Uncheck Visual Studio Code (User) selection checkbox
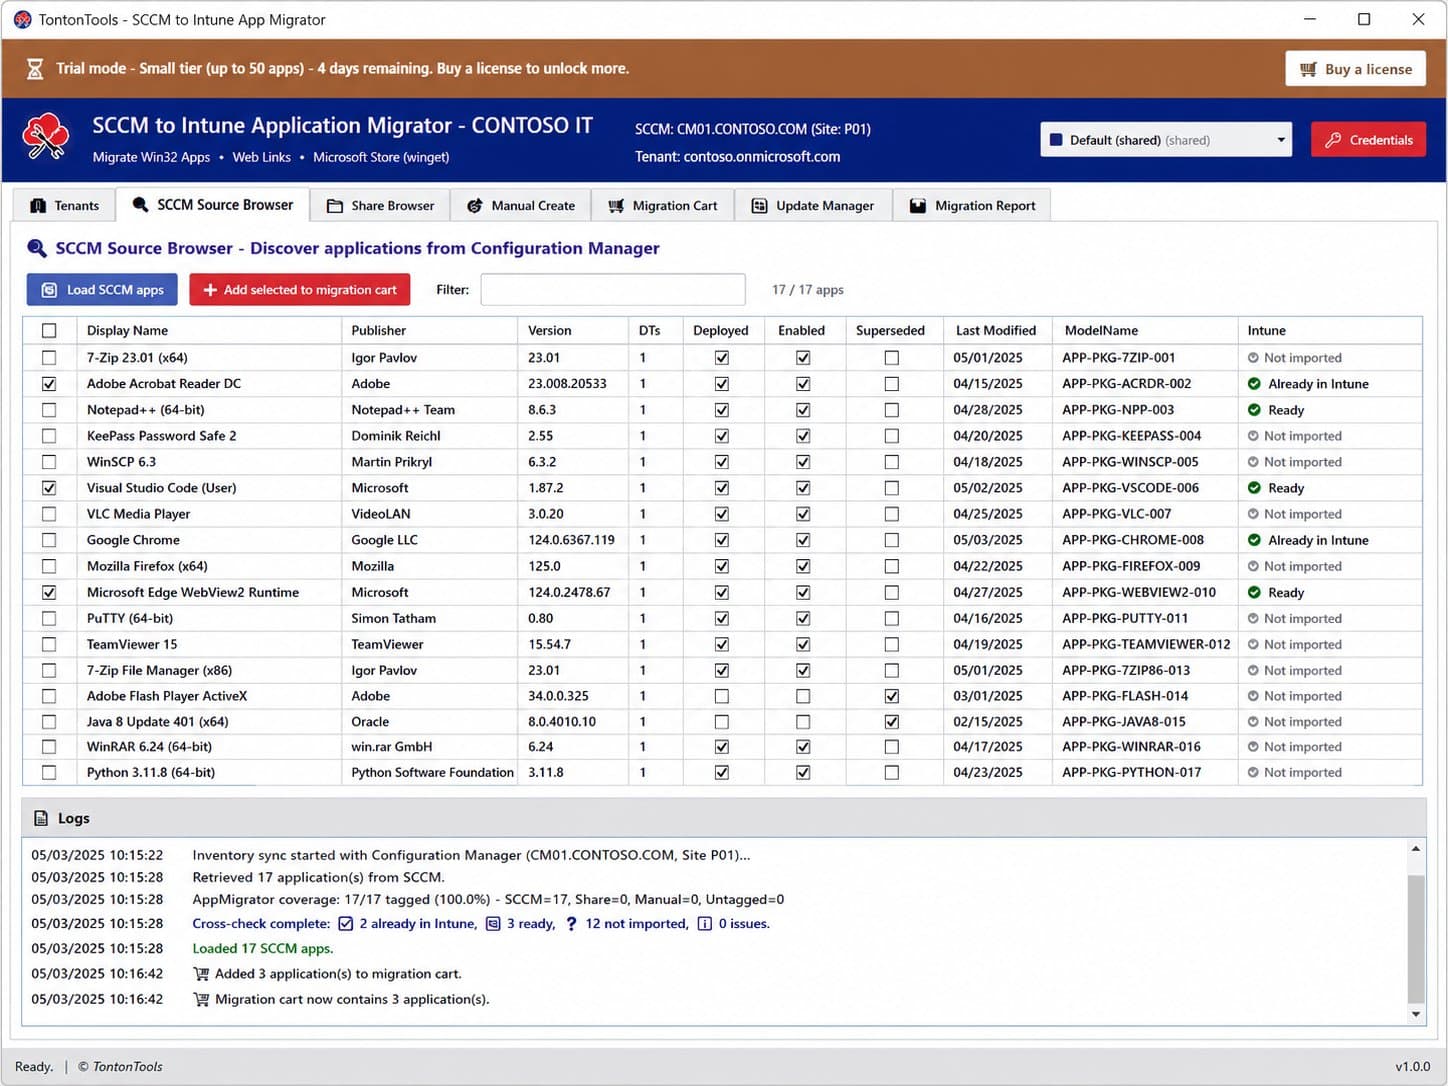Image resolution: width=1448 pixels, height=1086 pixels. pos(49,488)
